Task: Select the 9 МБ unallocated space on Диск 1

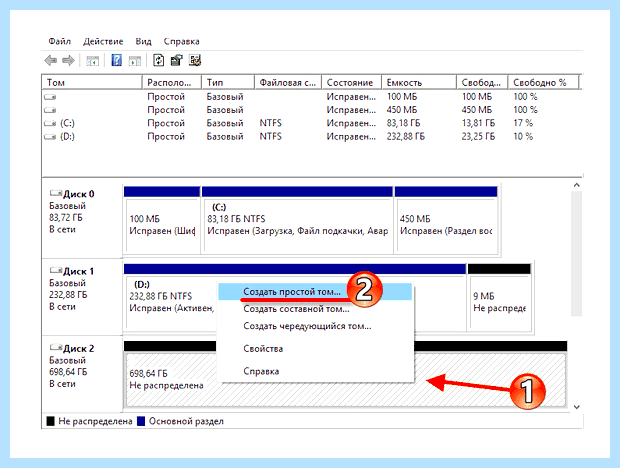Action: coord(499,297)
